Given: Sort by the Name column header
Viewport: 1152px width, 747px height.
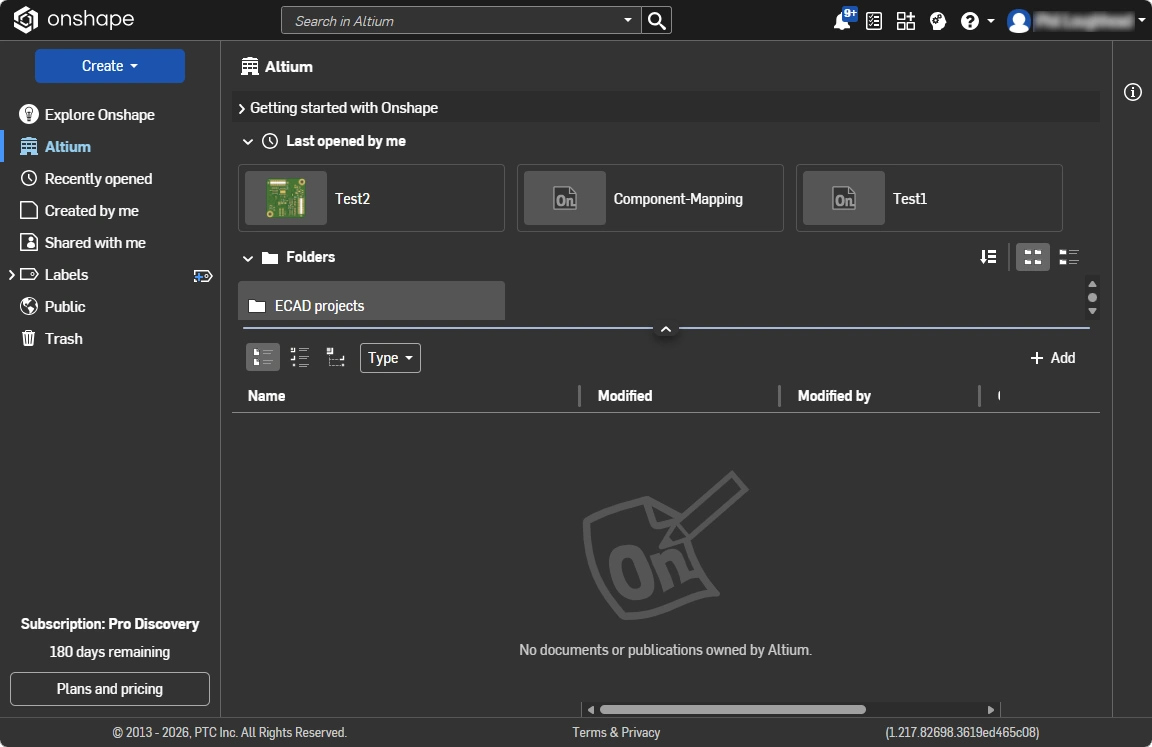Looking at the screenshot, I should click(266, 396).
